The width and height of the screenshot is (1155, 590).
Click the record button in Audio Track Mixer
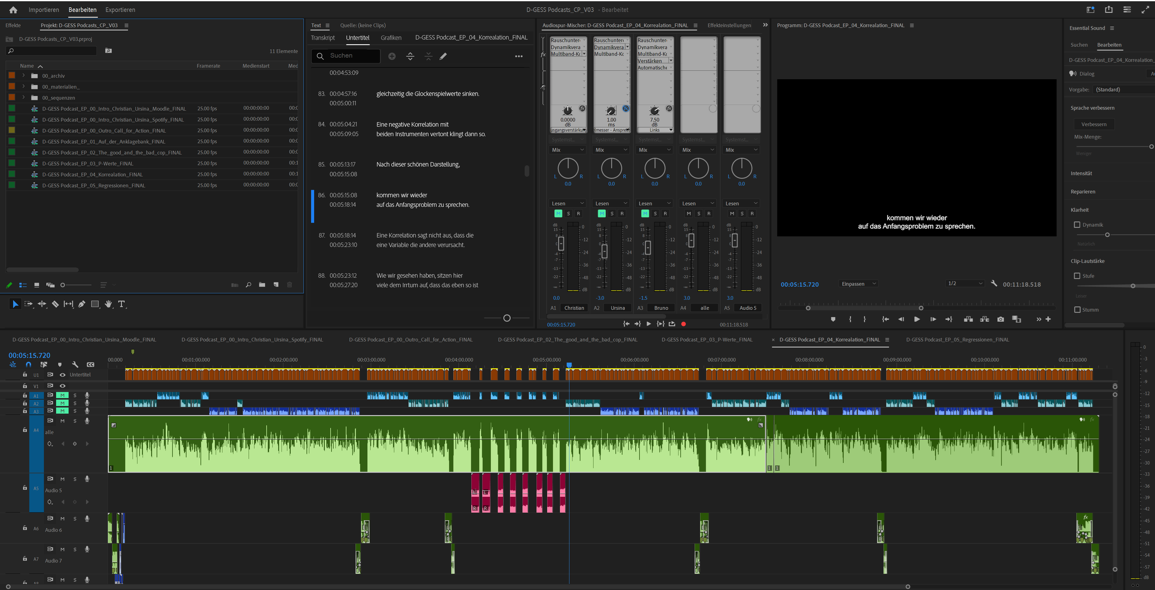click(x=684, y=324)
